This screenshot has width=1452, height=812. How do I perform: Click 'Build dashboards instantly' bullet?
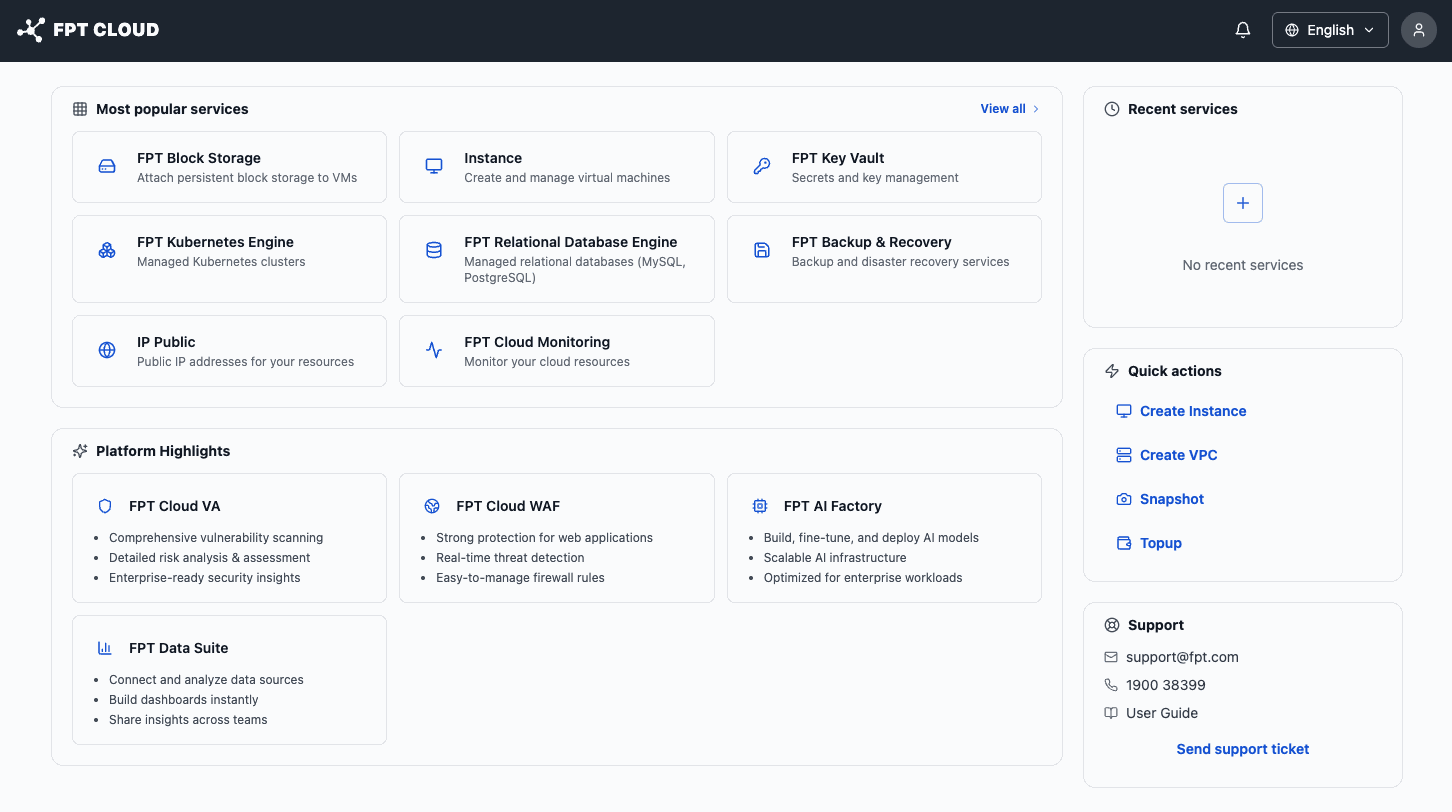click(184, 700)
